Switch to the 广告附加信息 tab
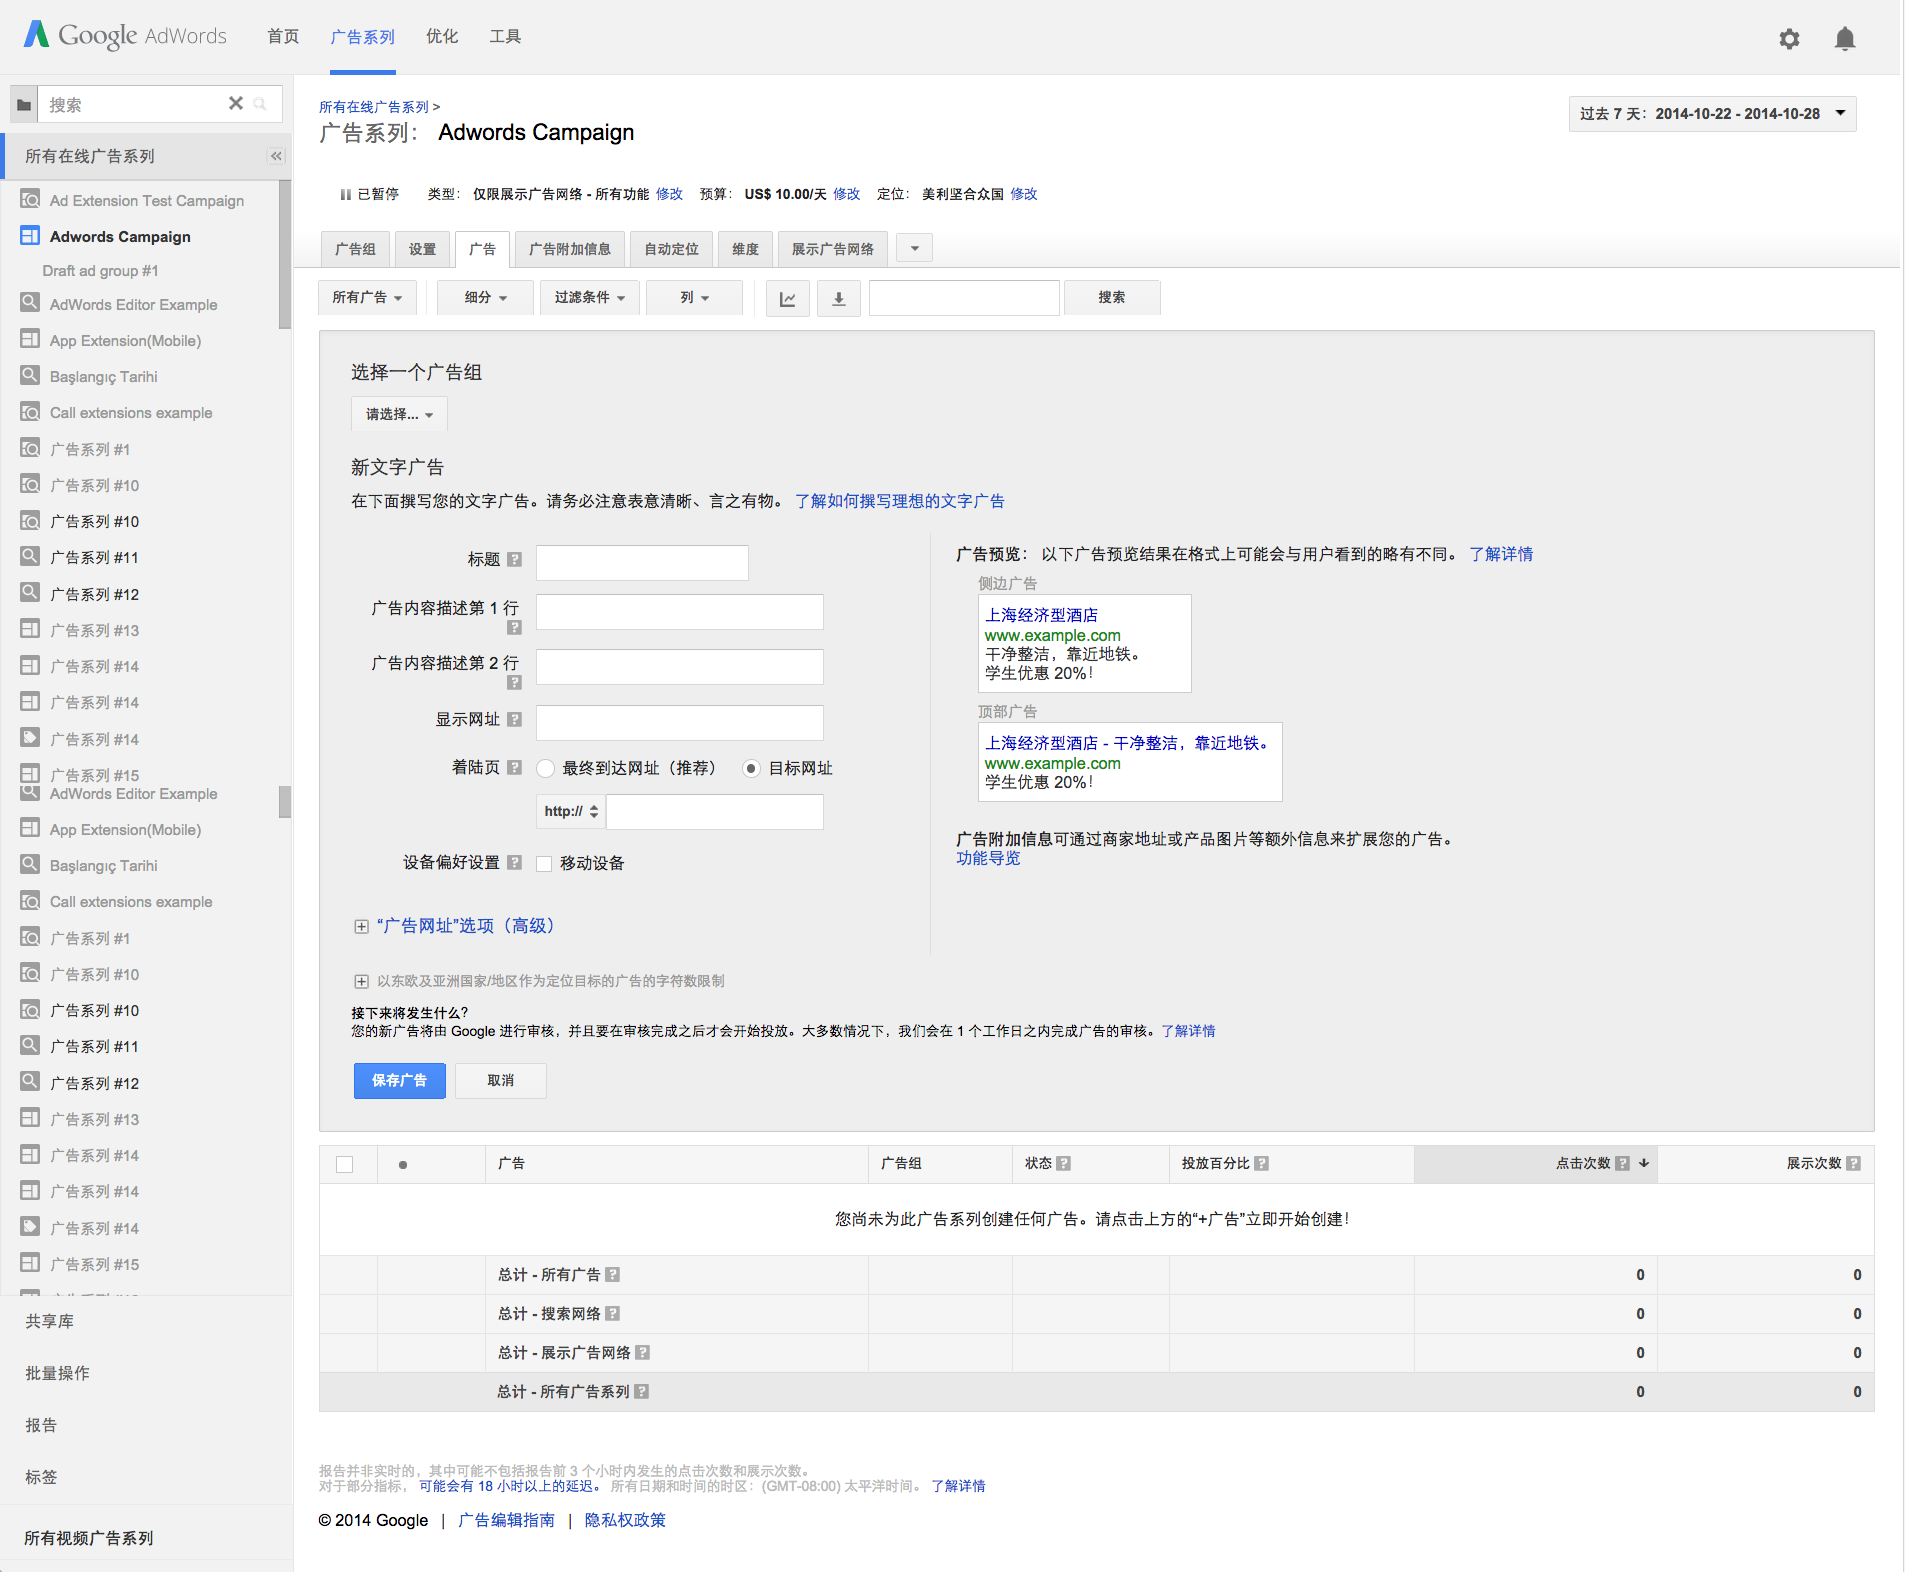The image size is (1905, 1572). pyautogui.click(x=570, y=249)
